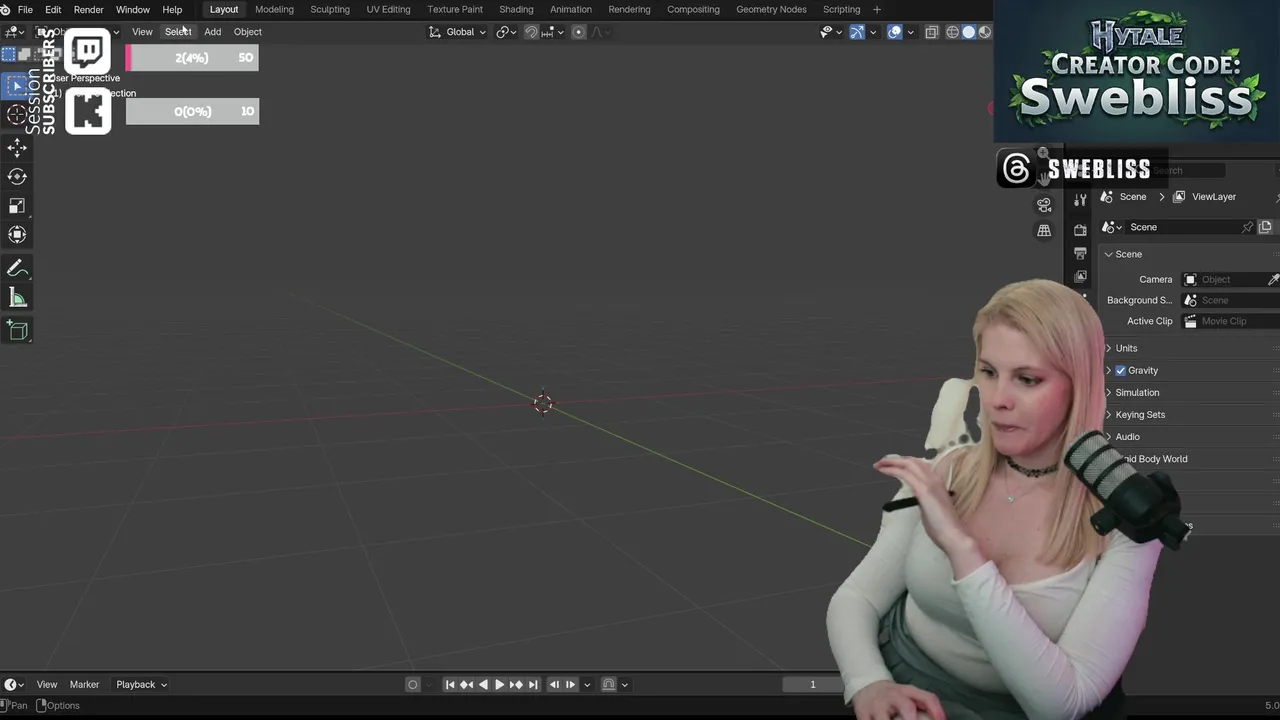Switch to material preview shading
Screen dimensions: 1280x720
[x=984, y=32]
